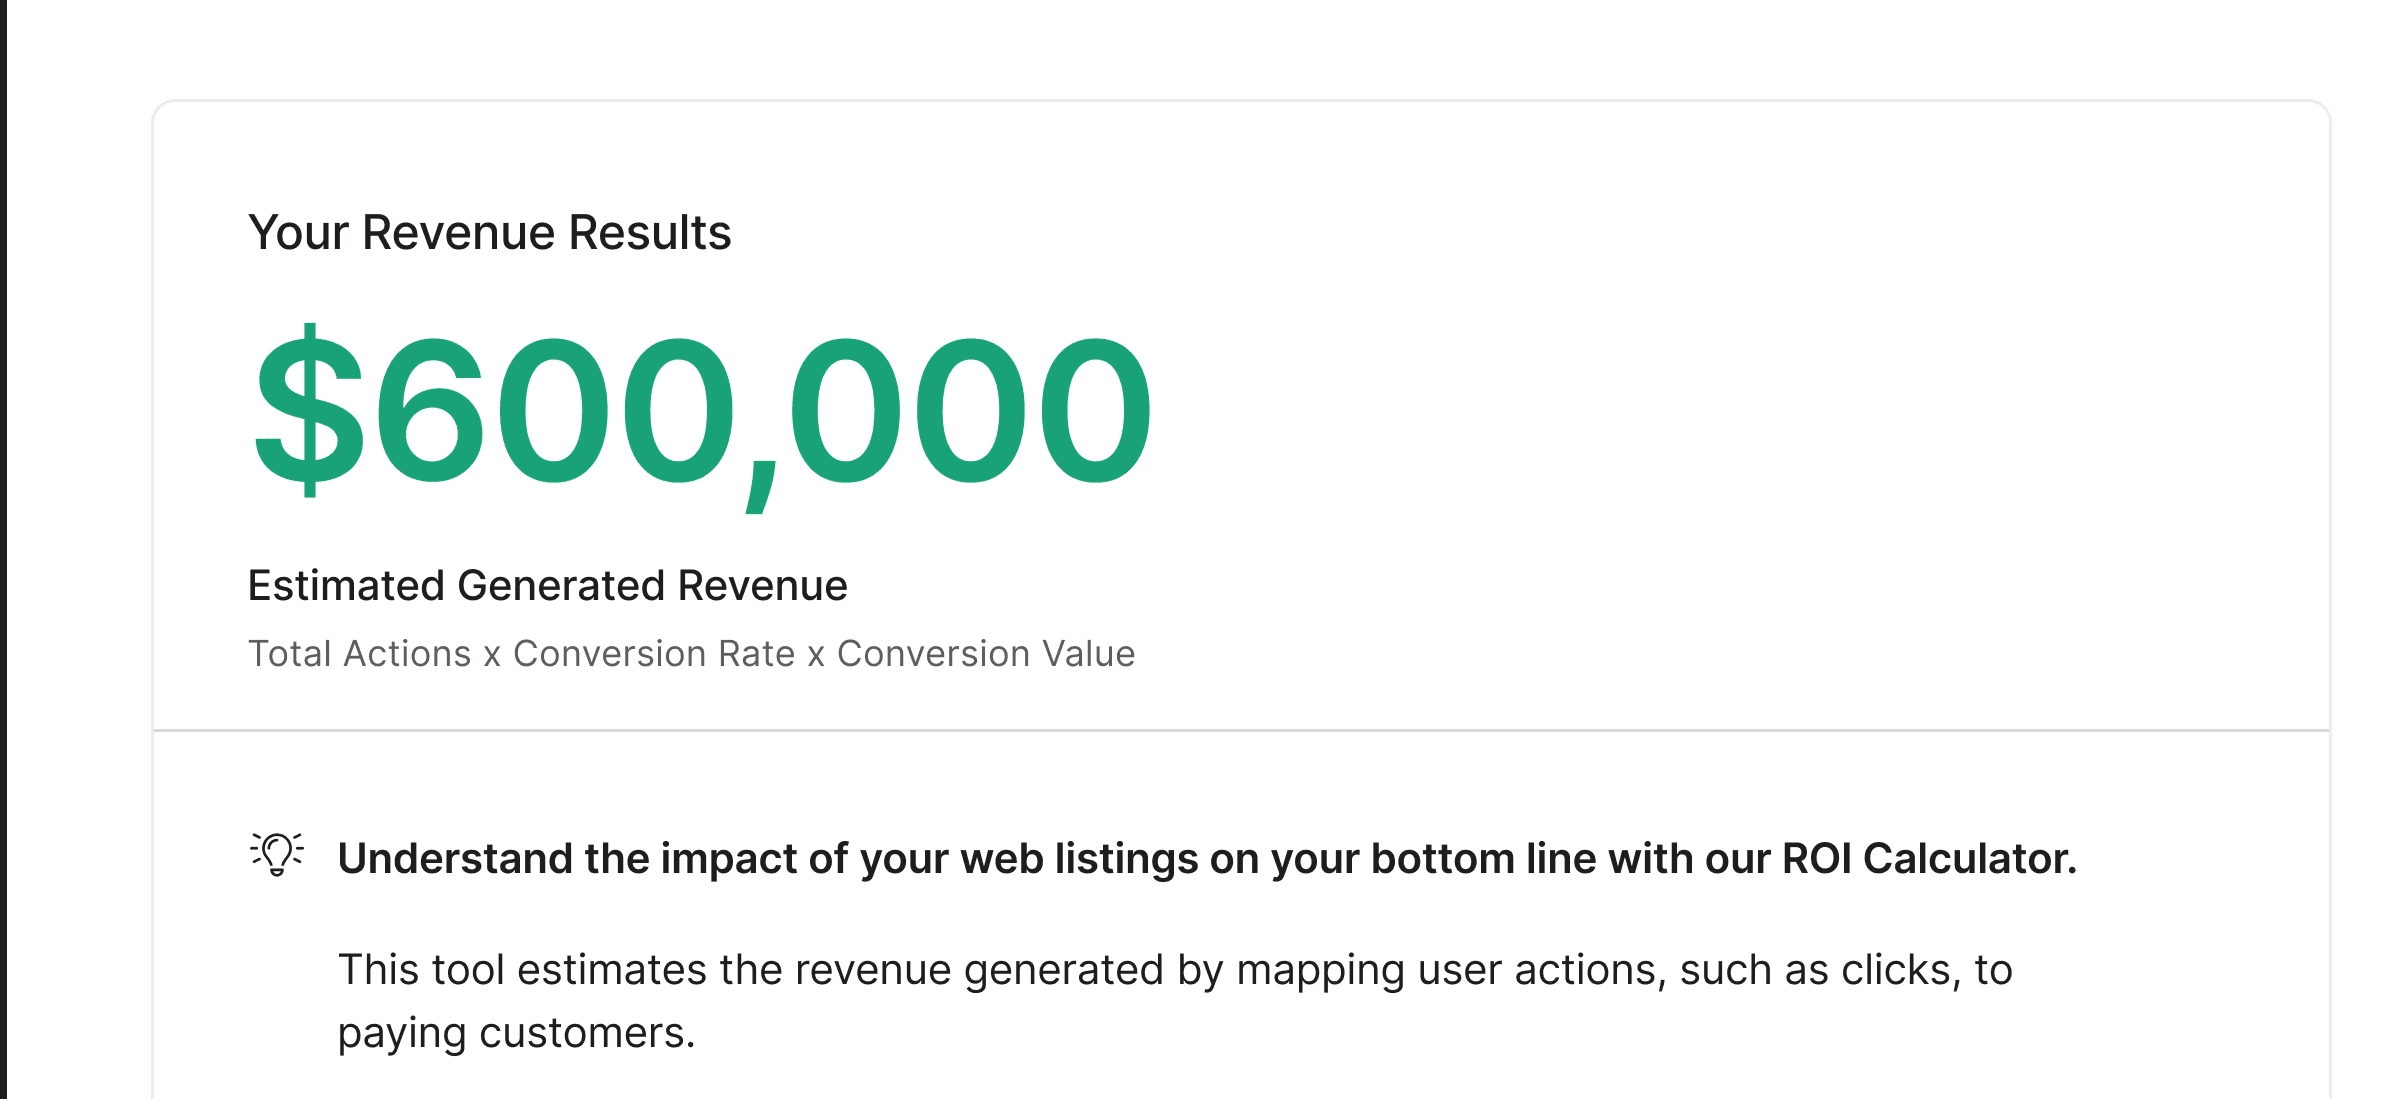Click the horizontal divider below the formula
Screen dimensions: 2399x1099
(x=1241, y=730)
